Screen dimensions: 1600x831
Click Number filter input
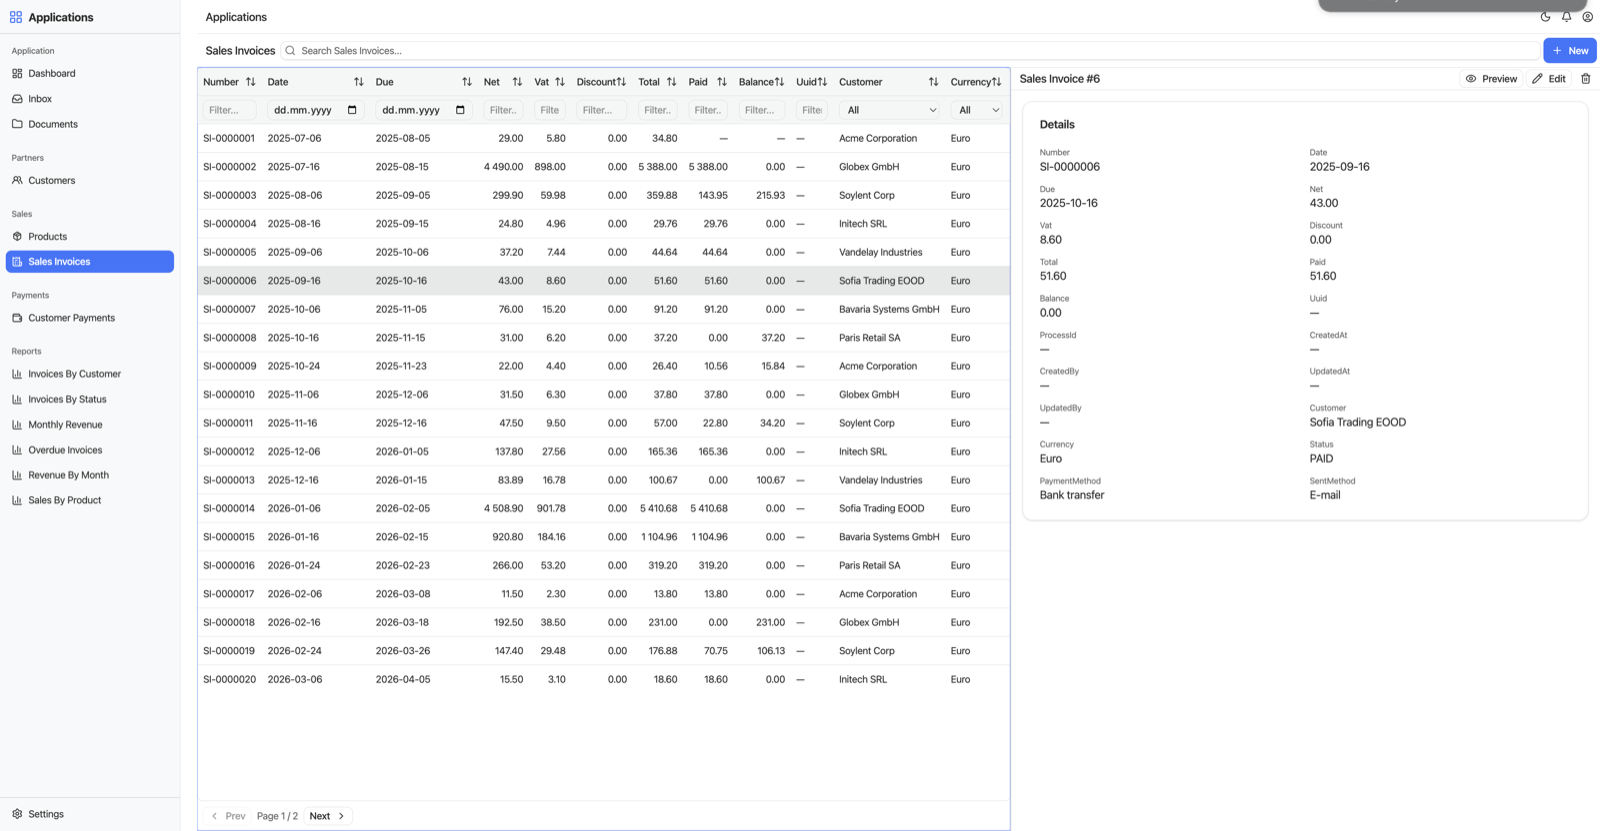click(x=229, y=110)
